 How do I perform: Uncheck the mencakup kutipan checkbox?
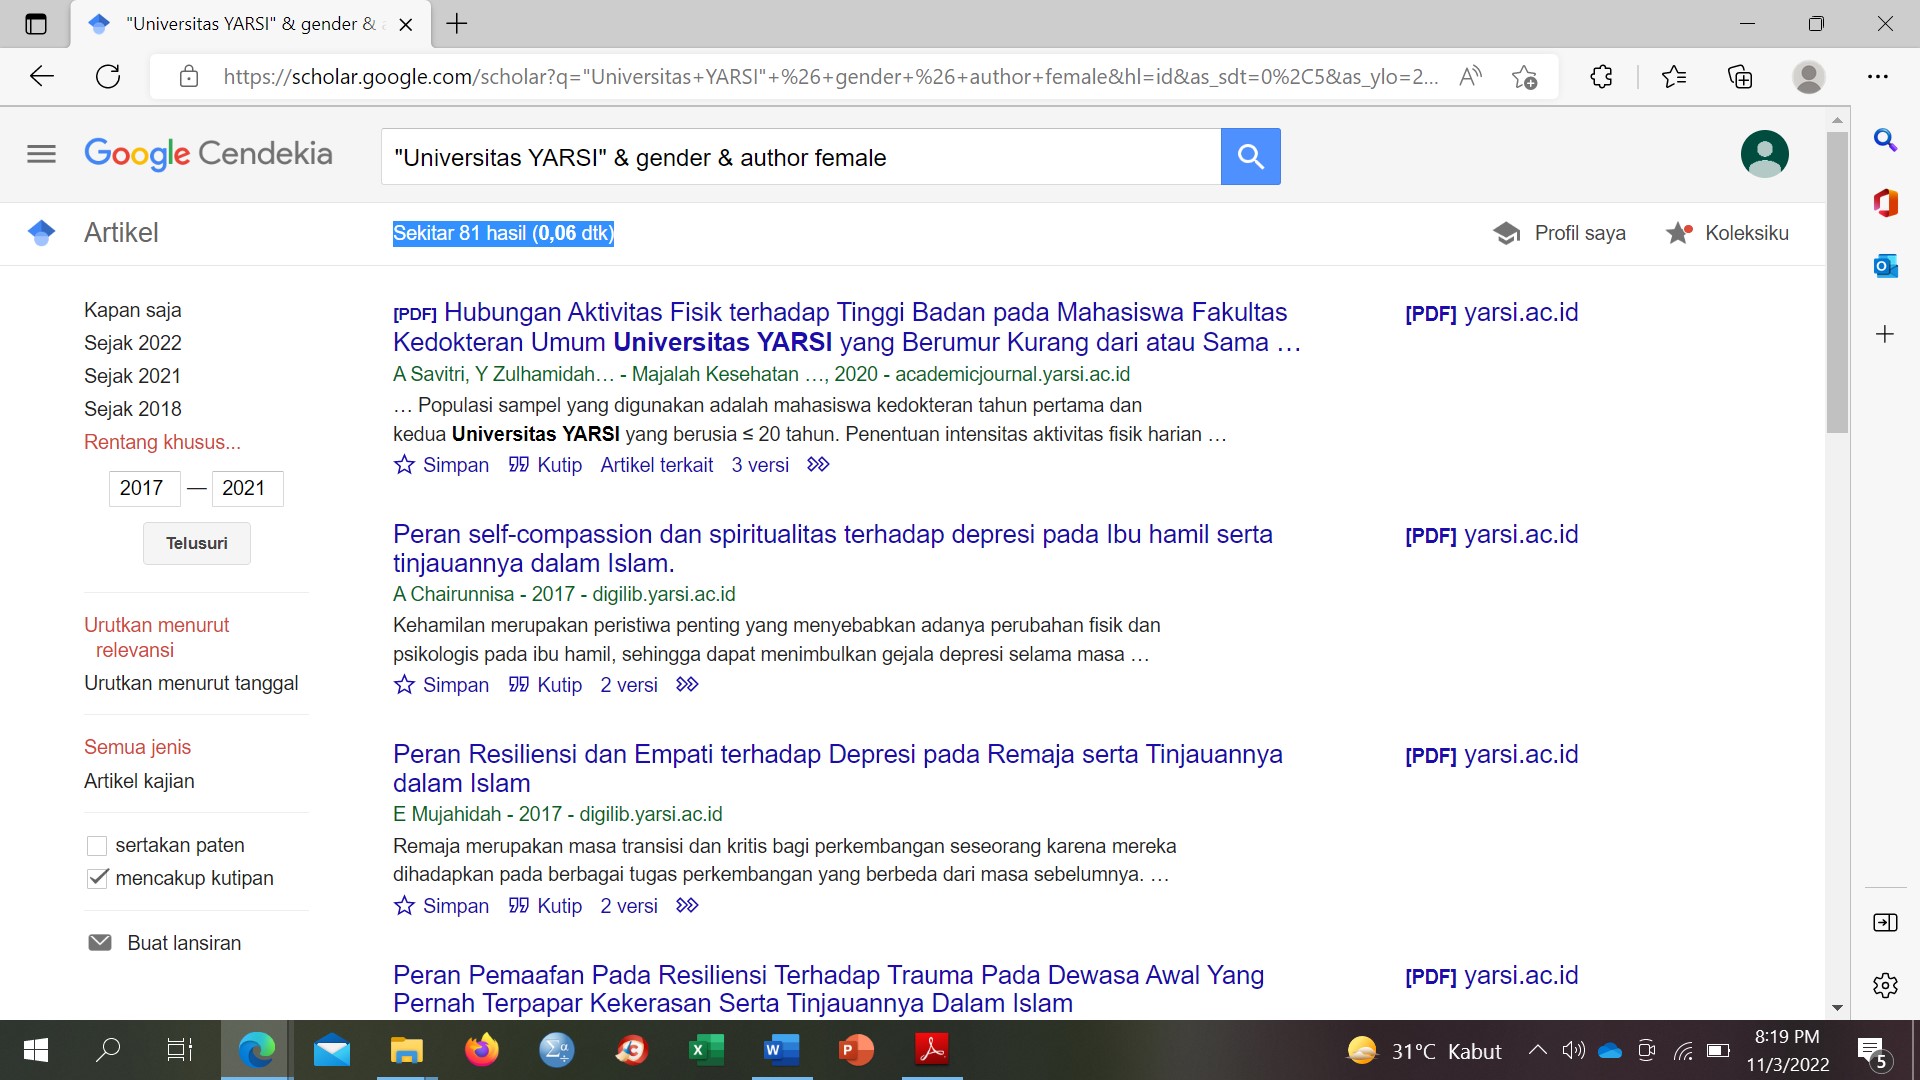[97, 879]
